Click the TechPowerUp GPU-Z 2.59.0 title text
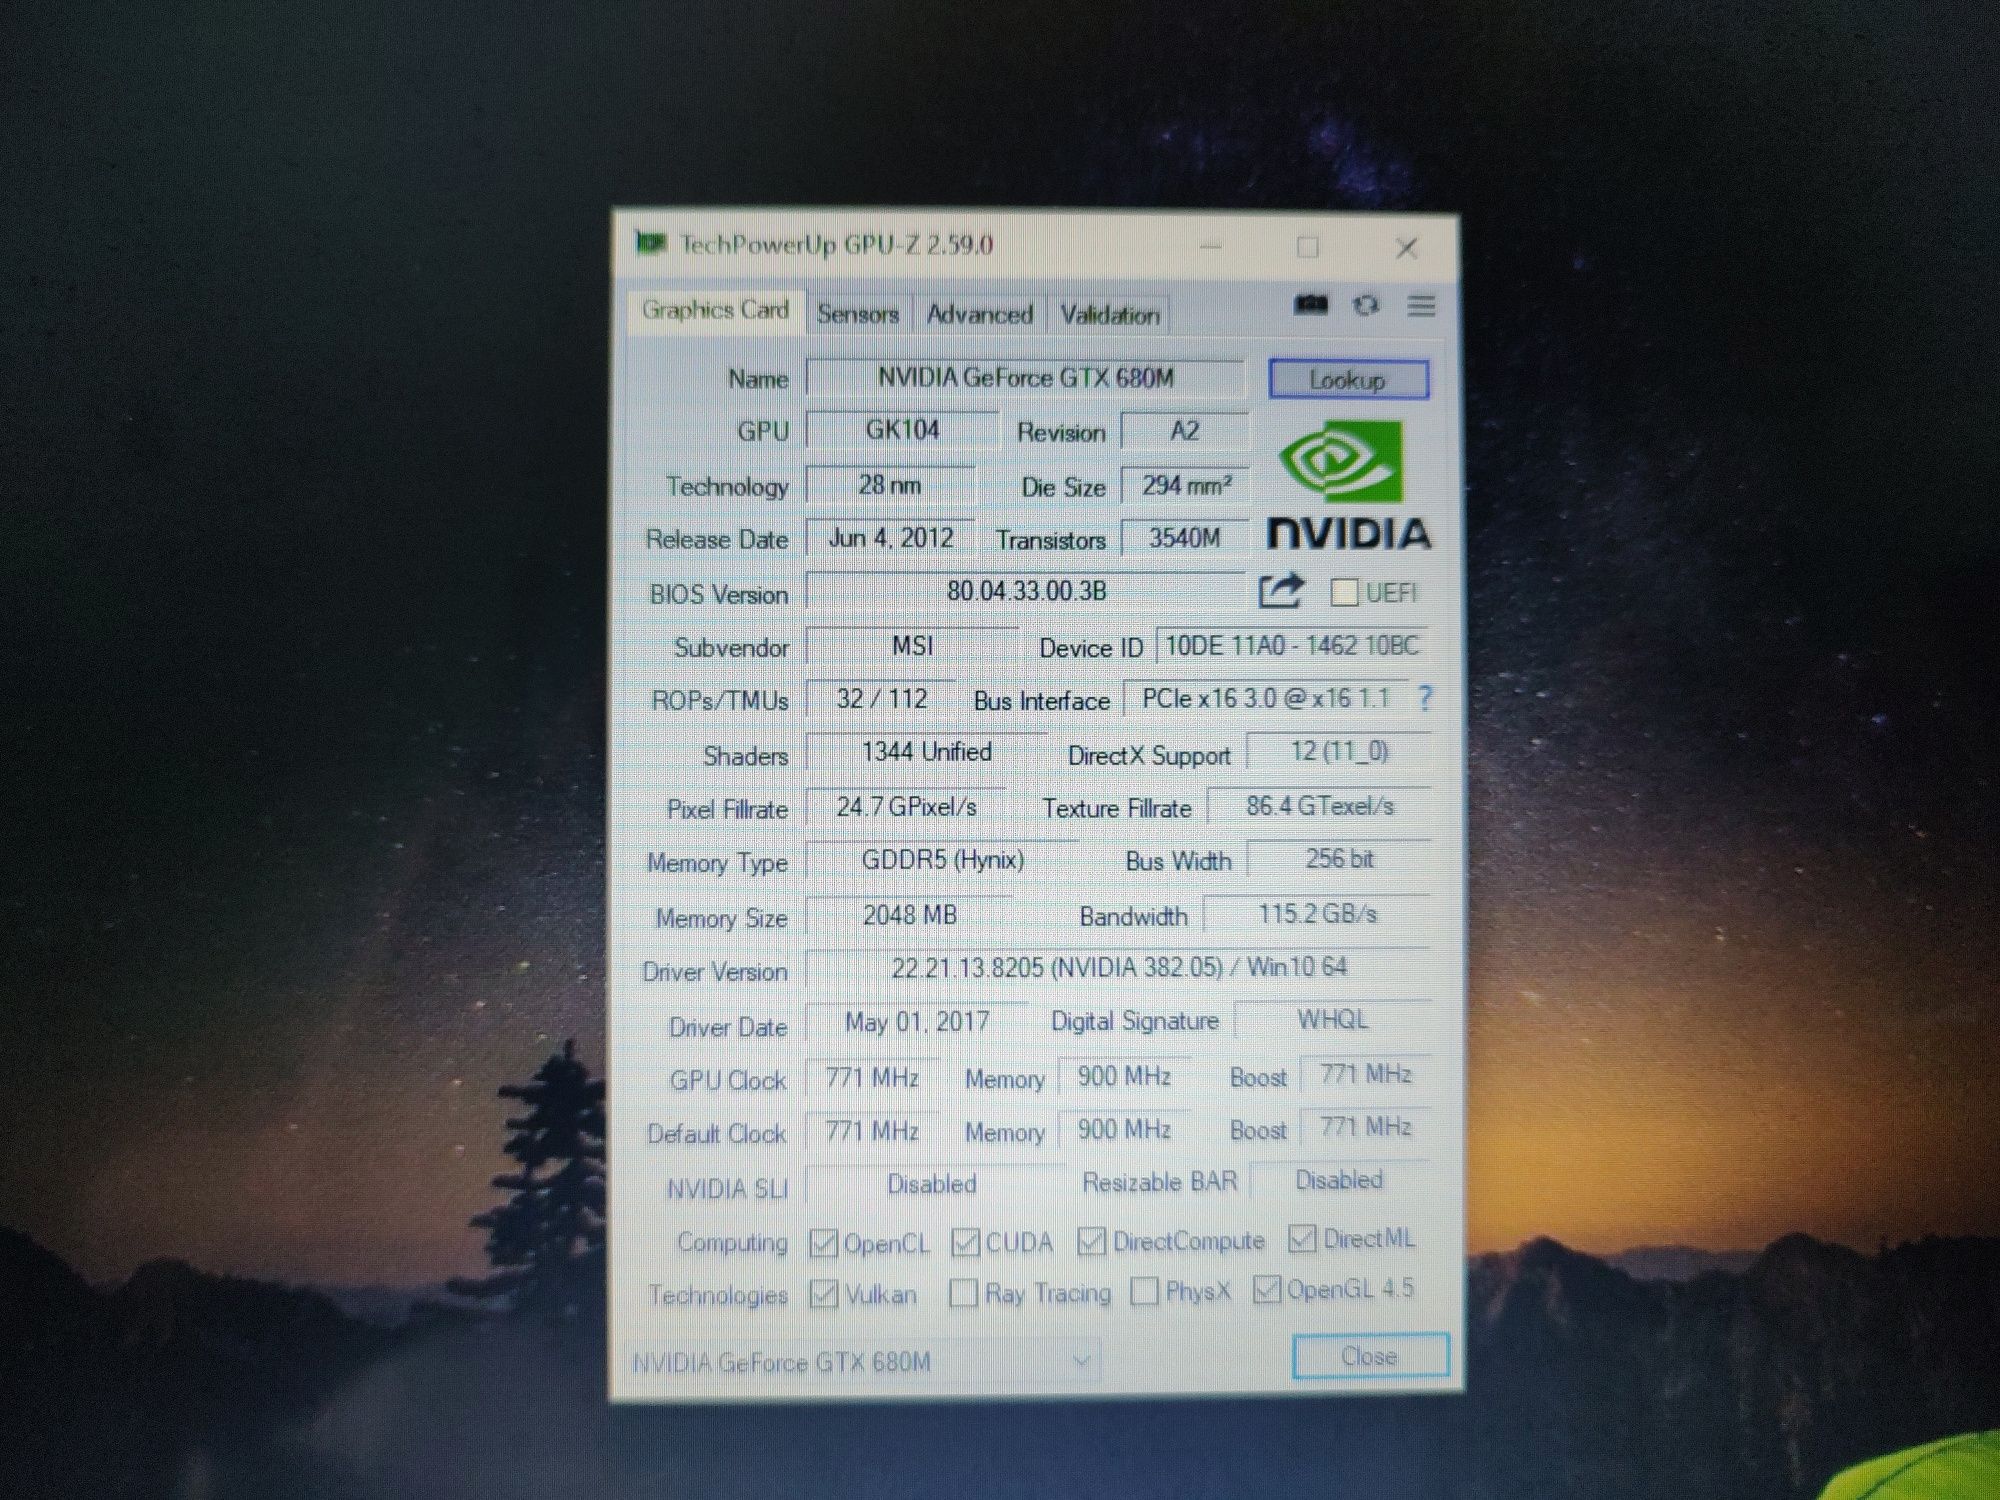 [x=836, y=245]
